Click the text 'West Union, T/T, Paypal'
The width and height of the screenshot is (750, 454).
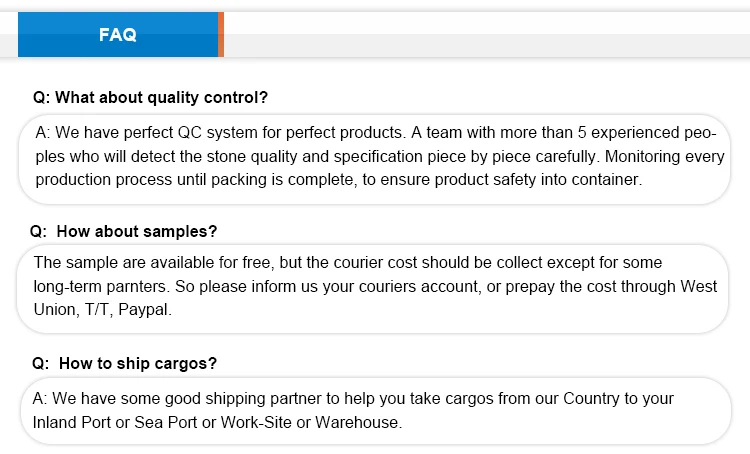[x=103, y=311]
